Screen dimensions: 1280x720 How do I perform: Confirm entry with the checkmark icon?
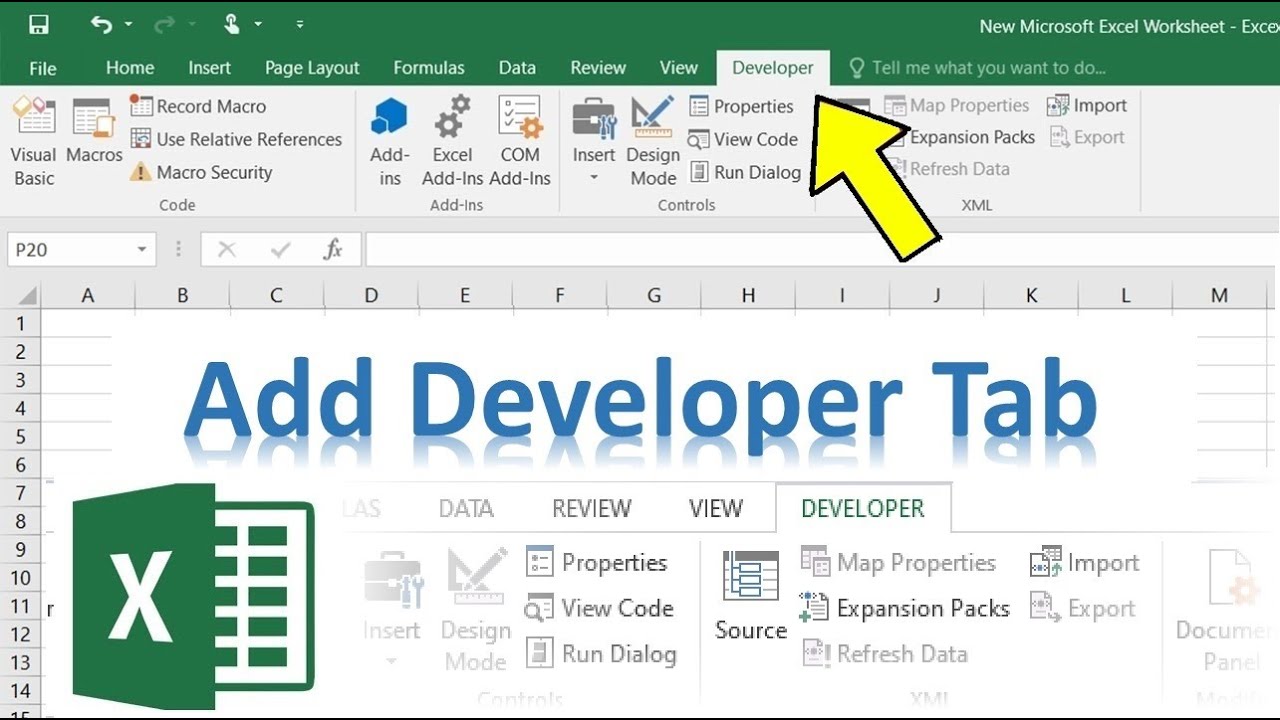(x=280, y=249)
